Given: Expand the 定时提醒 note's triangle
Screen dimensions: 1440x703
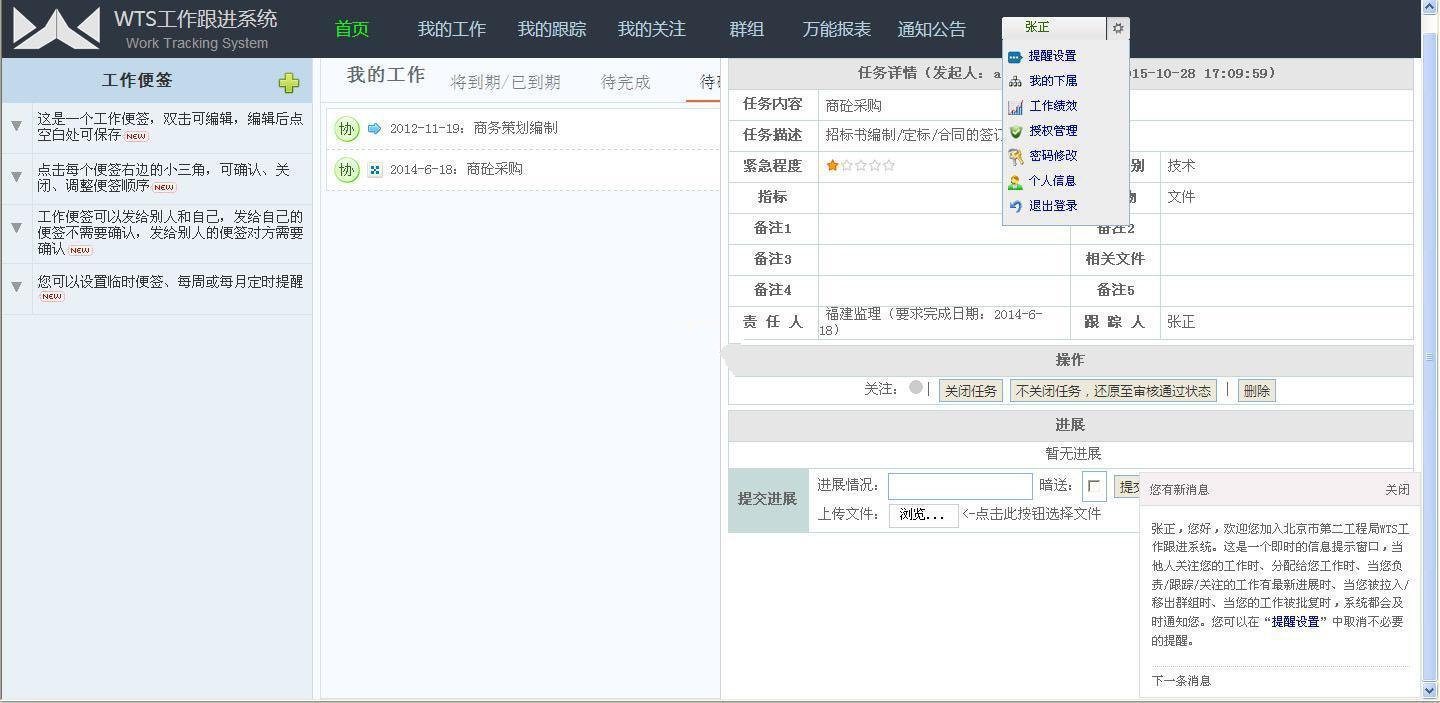Looking at the screenshot, I should pyautogui.click(x=16, y=285).
